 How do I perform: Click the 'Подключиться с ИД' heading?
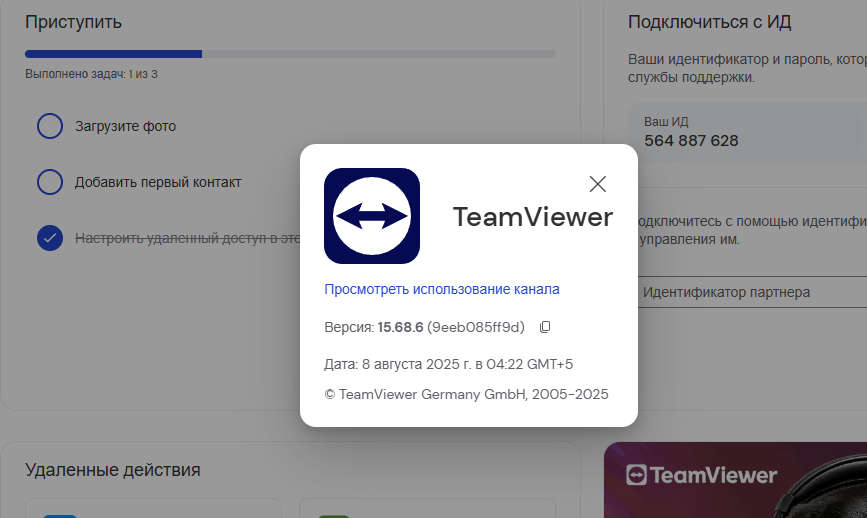(x=709, y=22)
